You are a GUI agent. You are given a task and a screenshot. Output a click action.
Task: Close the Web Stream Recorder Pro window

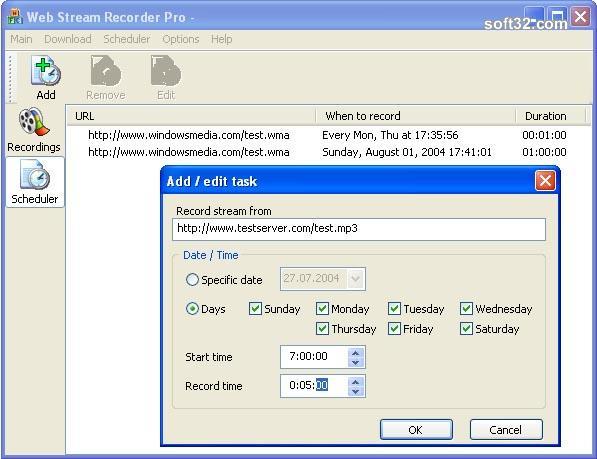581,16
